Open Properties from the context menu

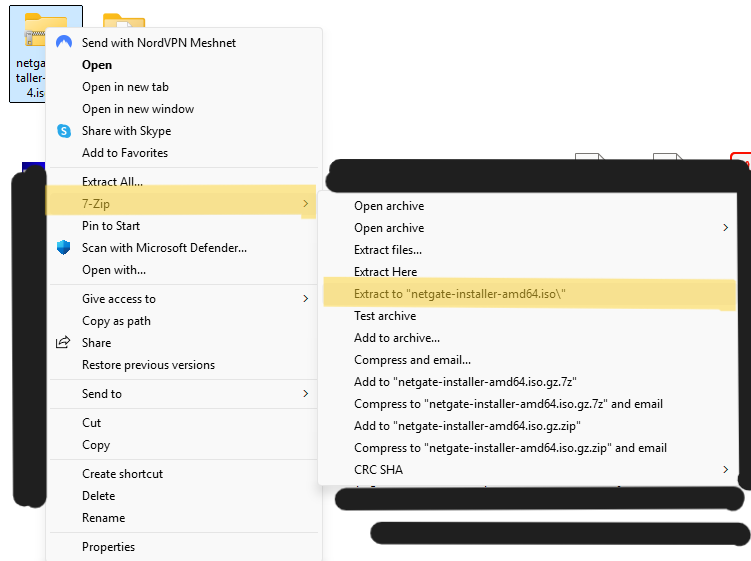[x=184, y=547]
